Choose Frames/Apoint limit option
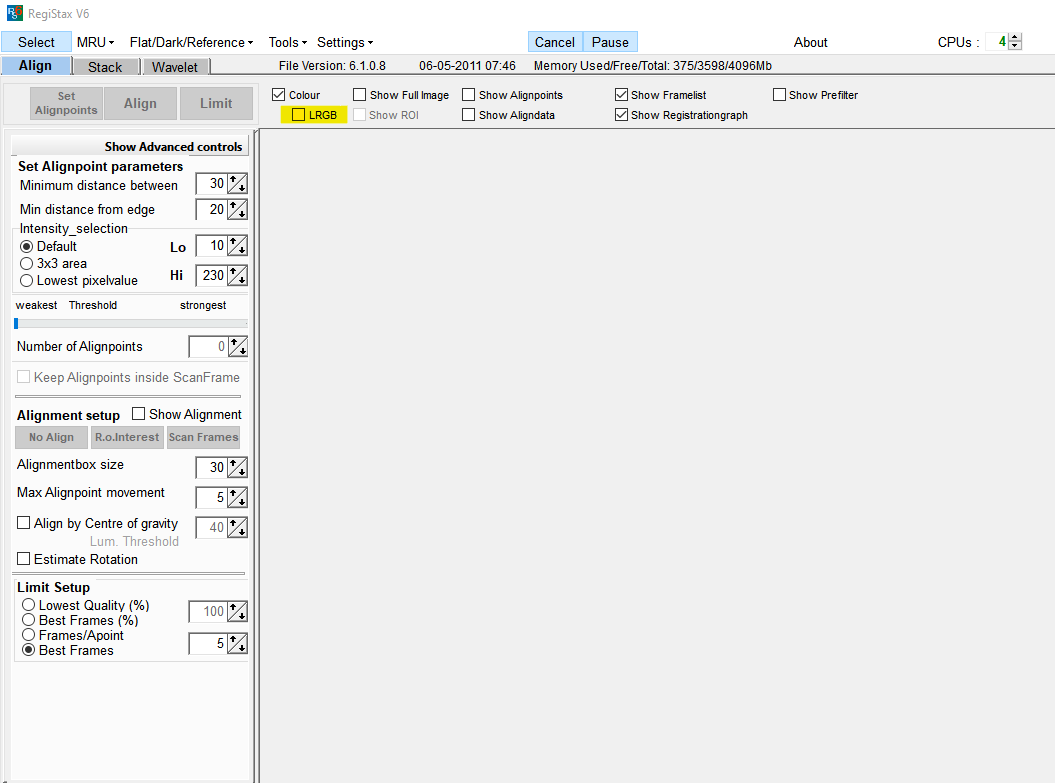The height and width of the screenshot is (783, 1055). pos(28,635)
